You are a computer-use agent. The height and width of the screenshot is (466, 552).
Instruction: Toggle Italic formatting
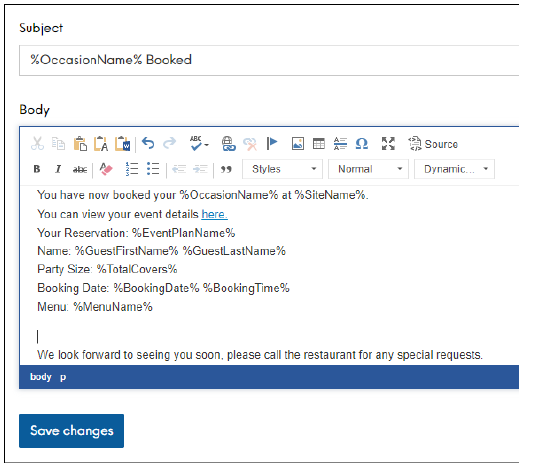coord(58,169)
